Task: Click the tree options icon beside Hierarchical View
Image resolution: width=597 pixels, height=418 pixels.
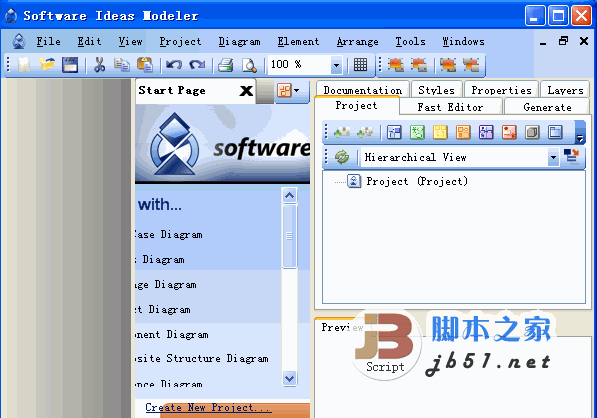Action: coord(571,156)
